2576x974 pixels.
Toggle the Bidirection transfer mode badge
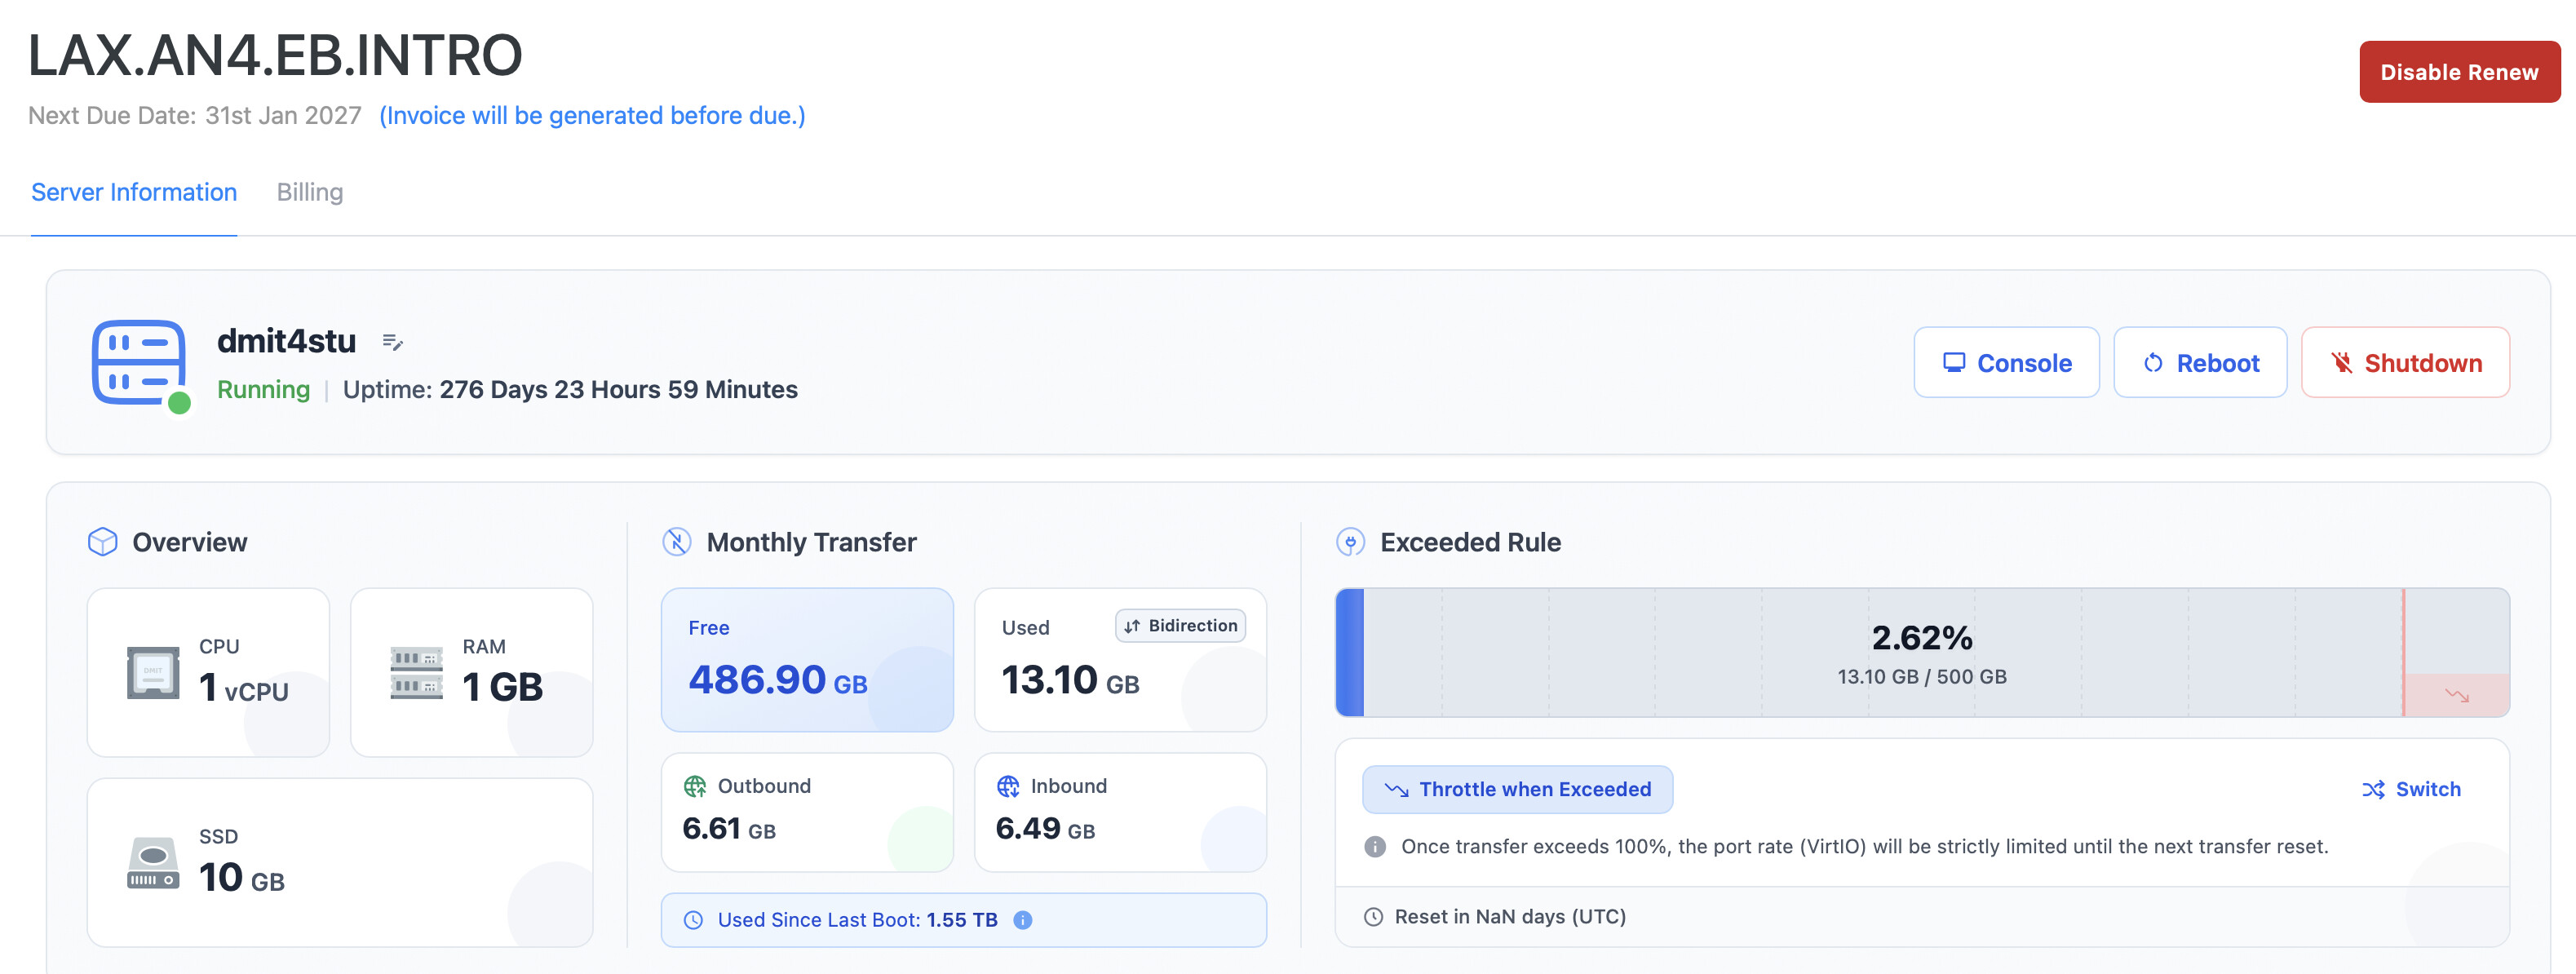[x=1180, y=626]
